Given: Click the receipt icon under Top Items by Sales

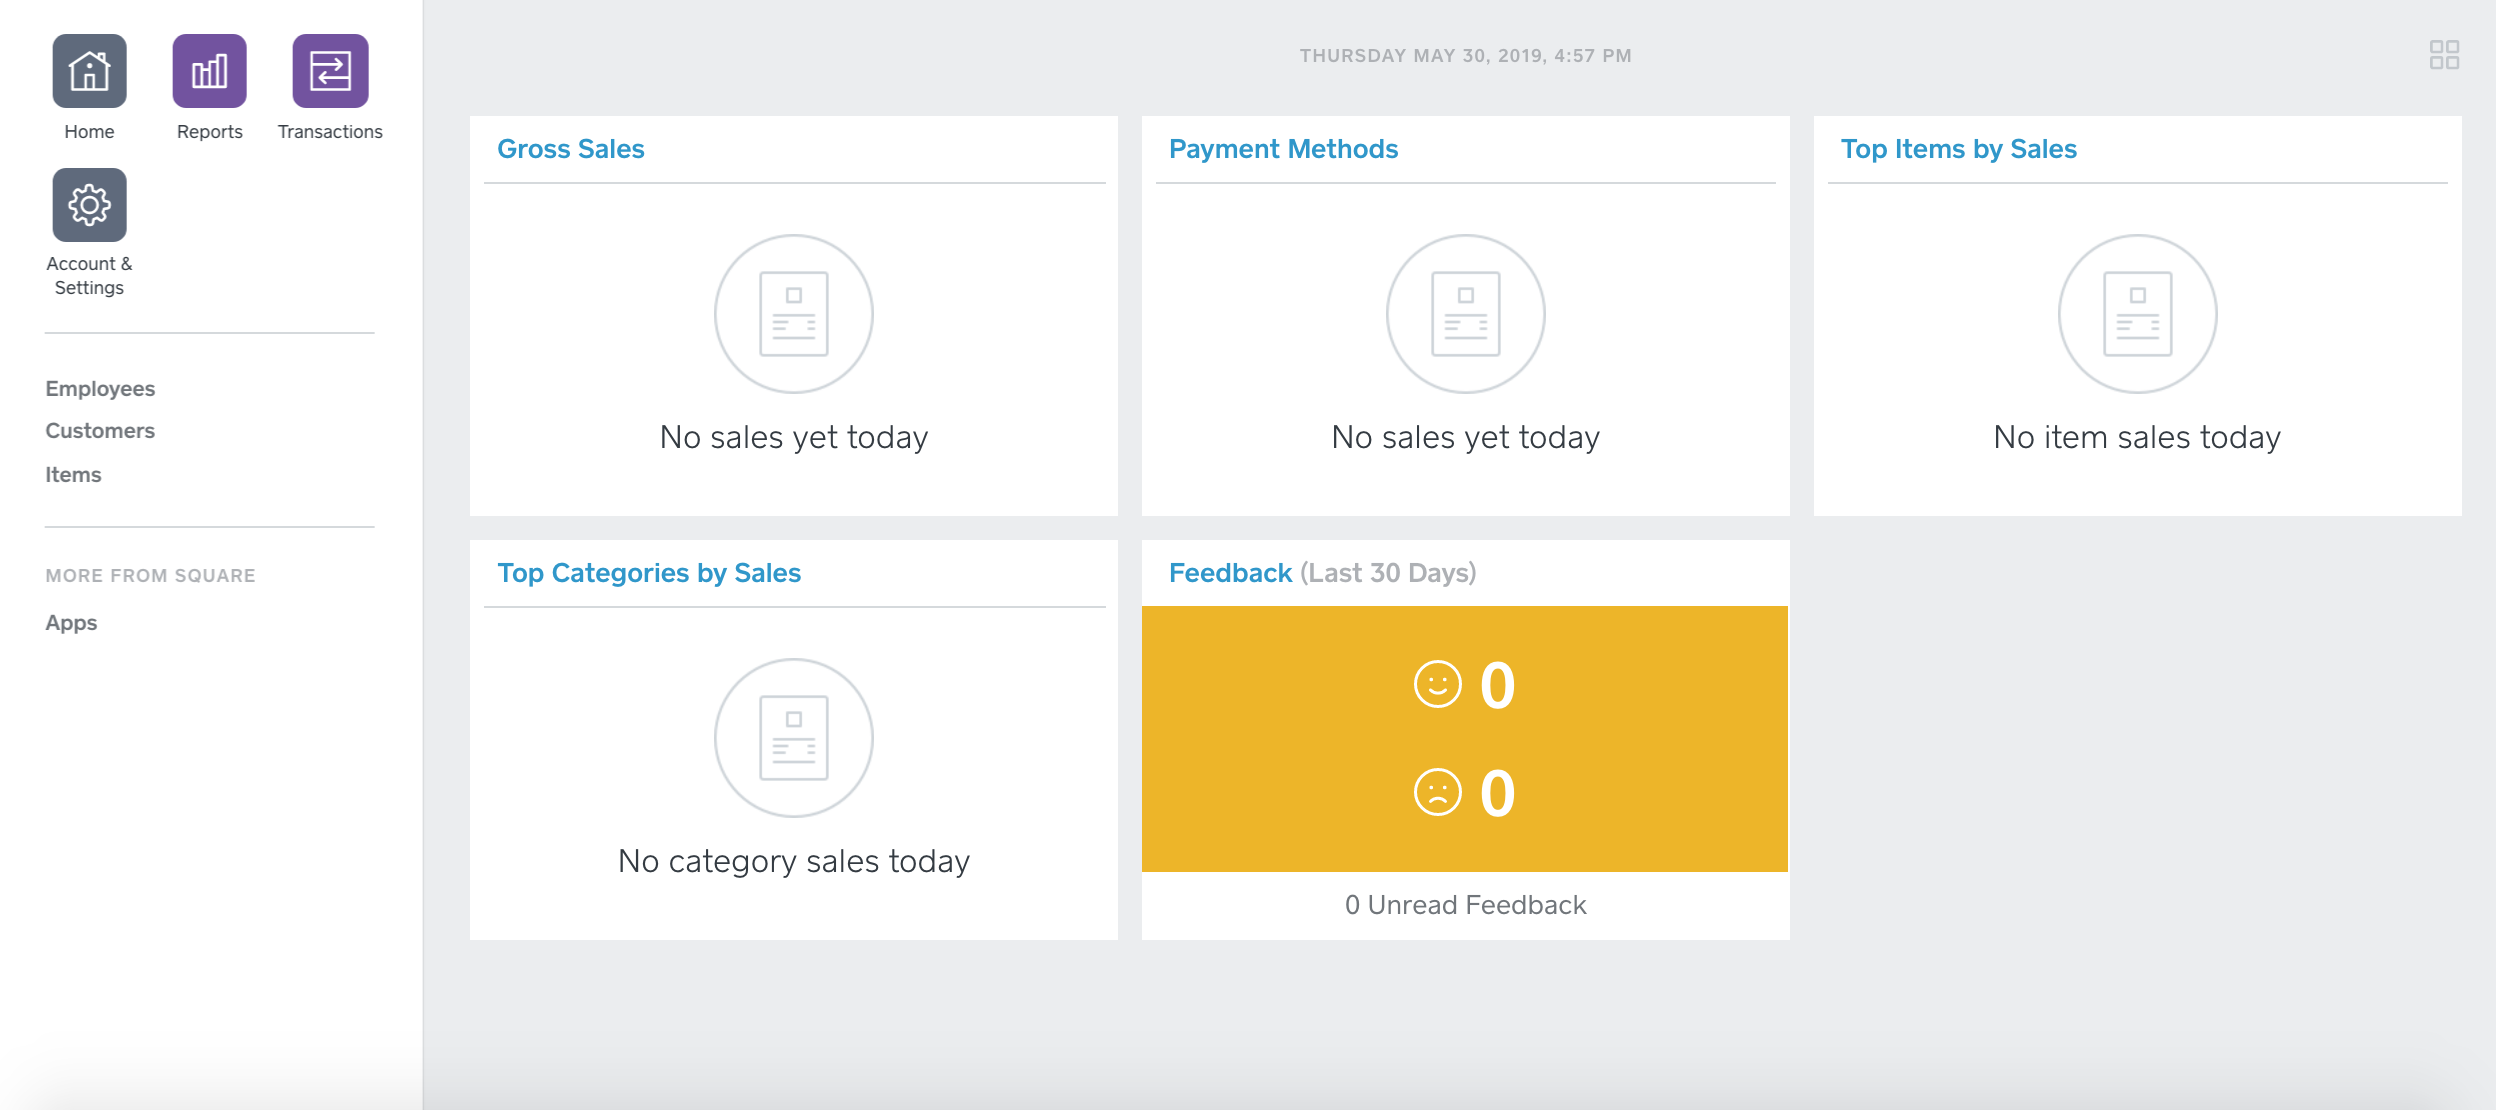Looking at the screenshot, I should click(x=2136, y=313).
